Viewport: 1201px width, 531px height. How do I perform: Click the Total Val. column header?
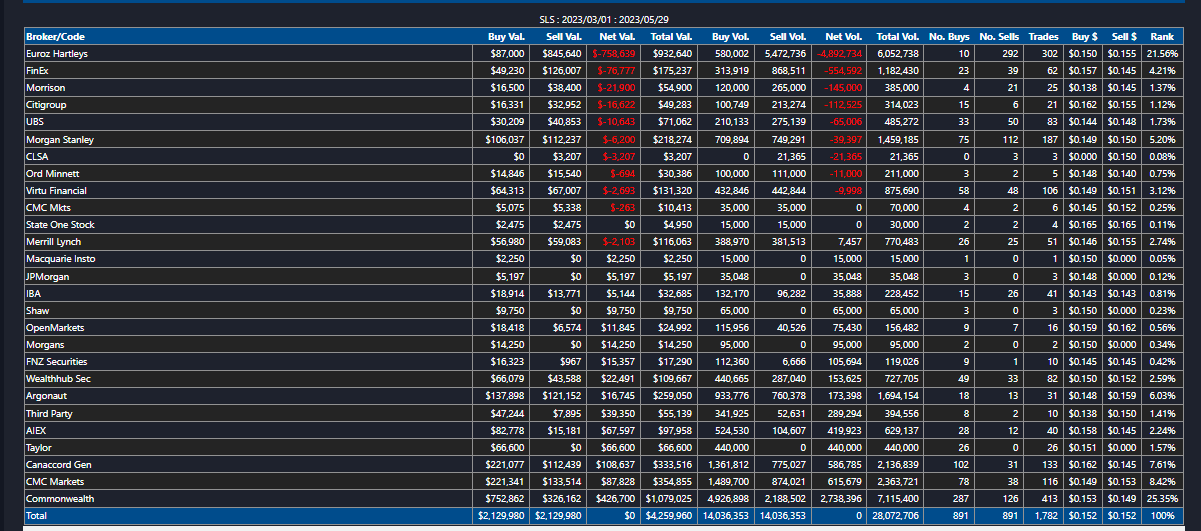(669, 36)
